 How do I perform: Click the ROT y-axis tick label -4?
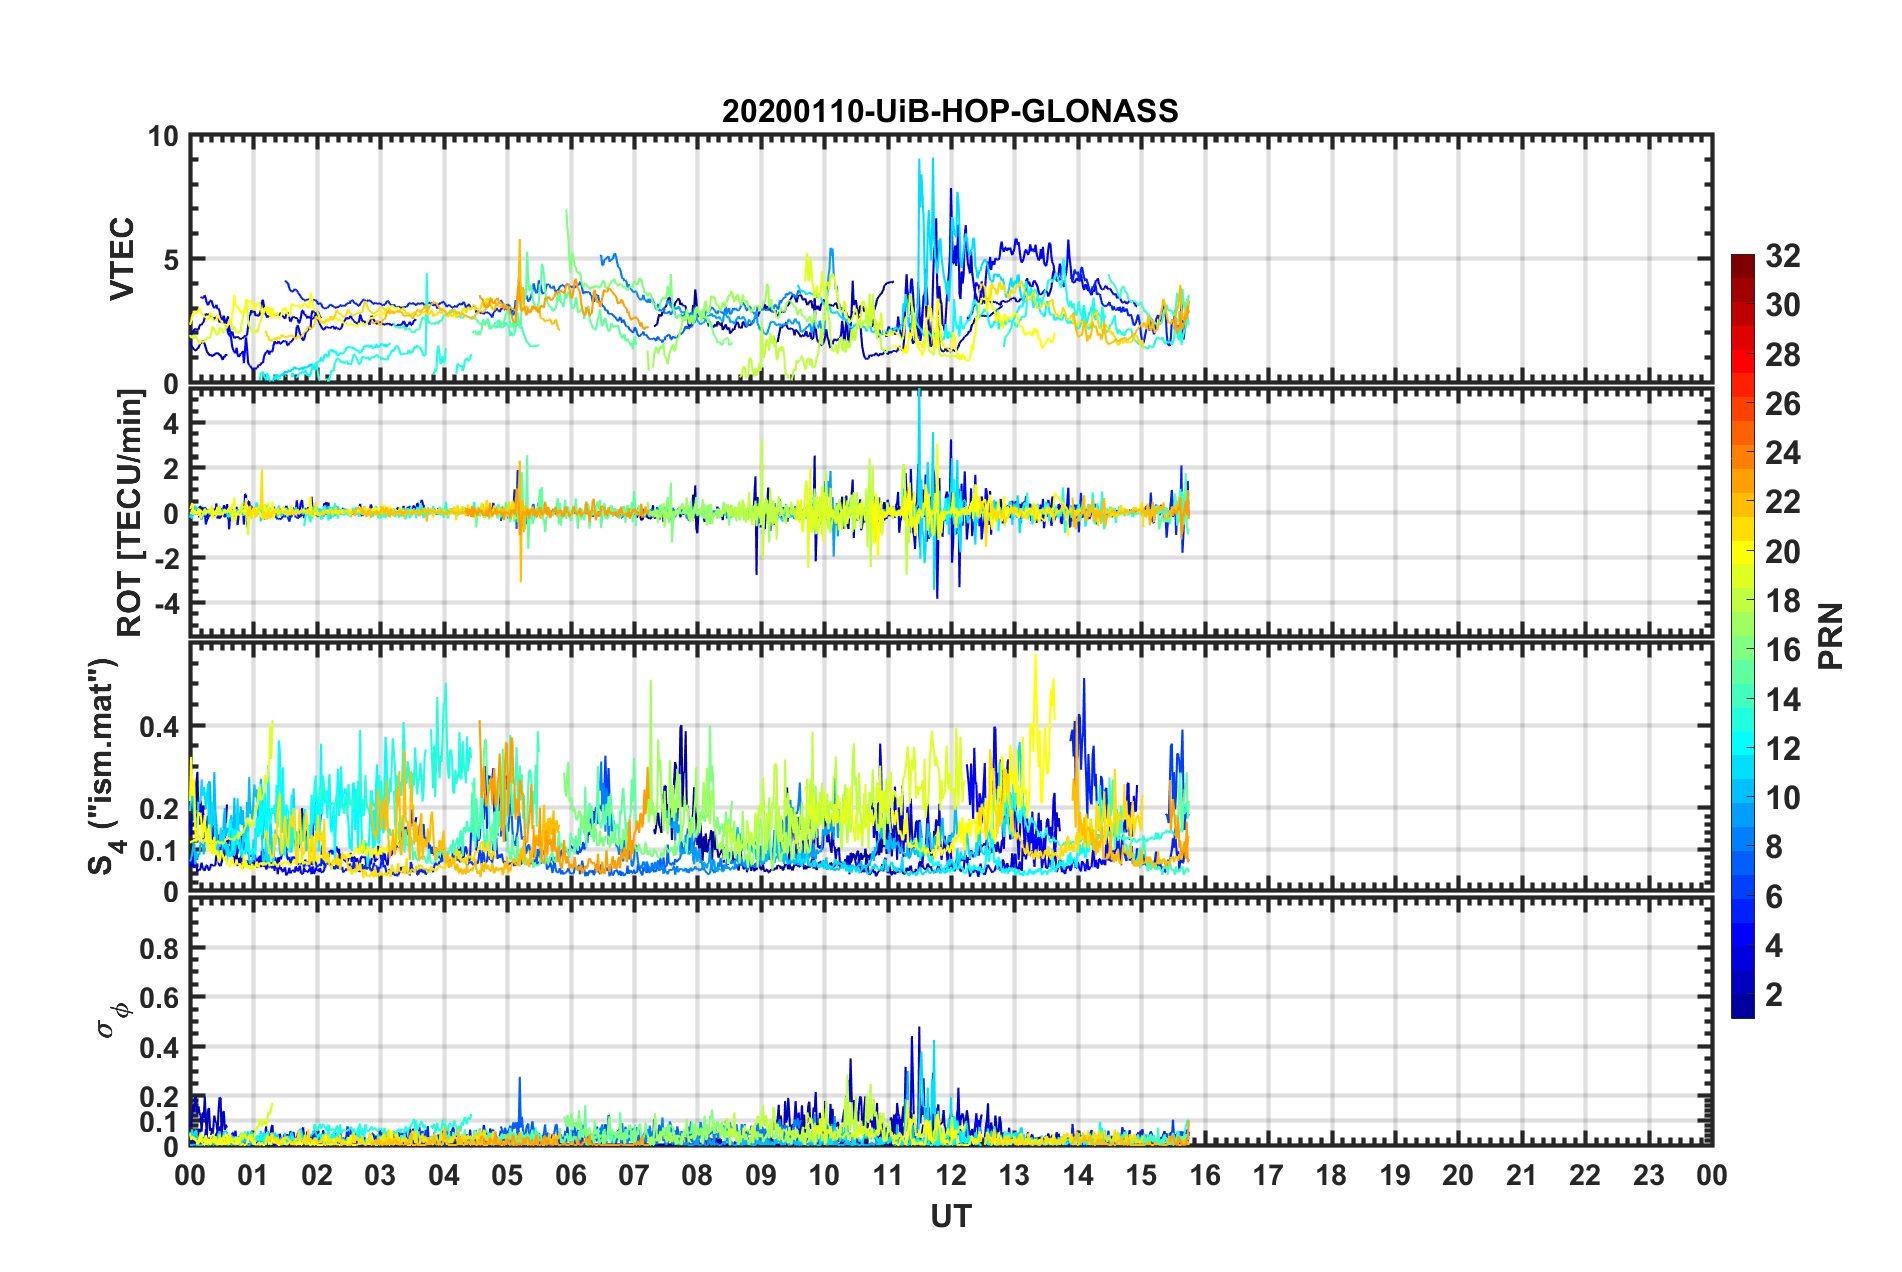coord(166,603)
